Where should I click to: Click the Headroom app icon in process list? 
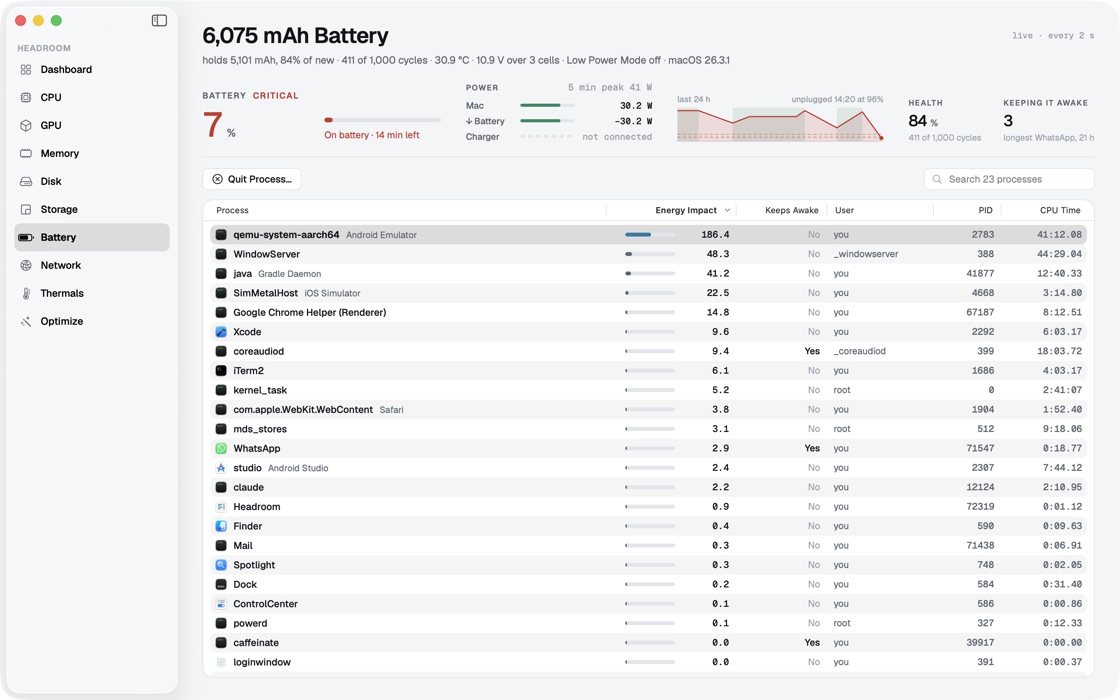click(x=221, y=506)
